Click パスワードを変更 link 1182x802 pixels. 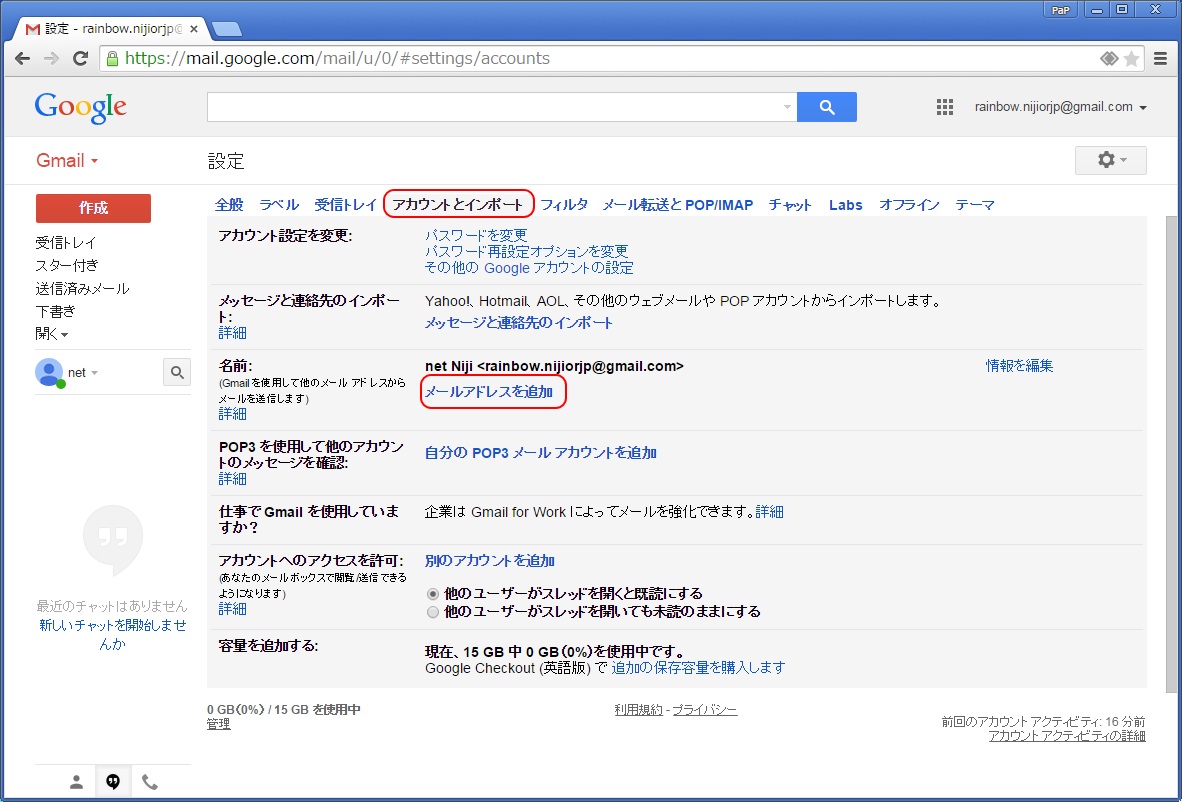pos(476,236)
